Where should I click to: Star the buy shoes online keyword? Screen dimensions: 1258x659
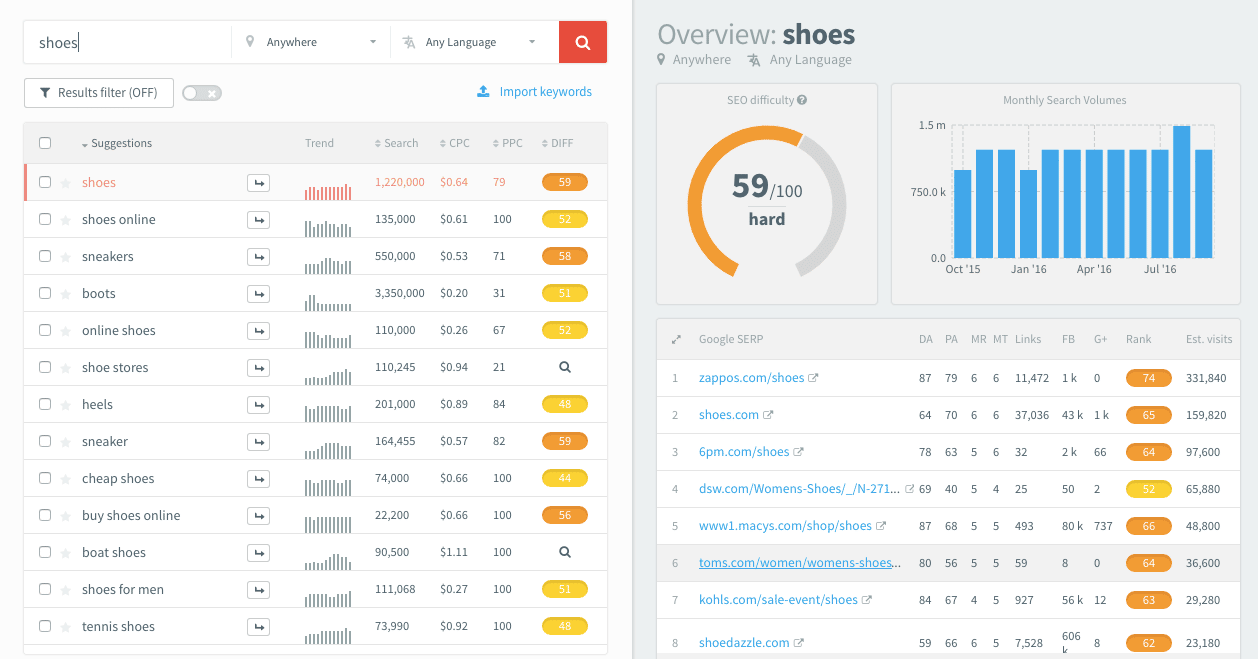(x=66, y=516)
